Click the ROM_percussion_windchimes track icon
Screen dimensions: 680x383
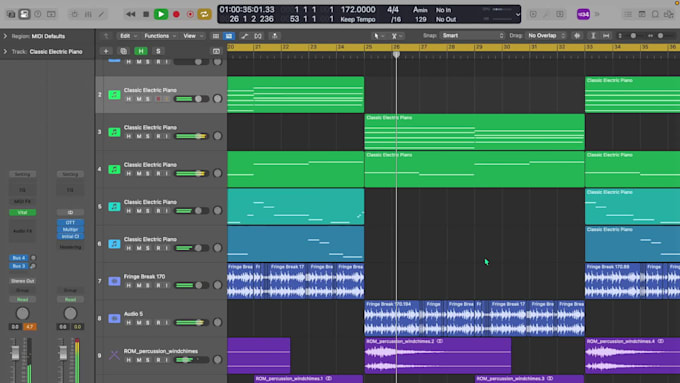click(x=114, y=356)
